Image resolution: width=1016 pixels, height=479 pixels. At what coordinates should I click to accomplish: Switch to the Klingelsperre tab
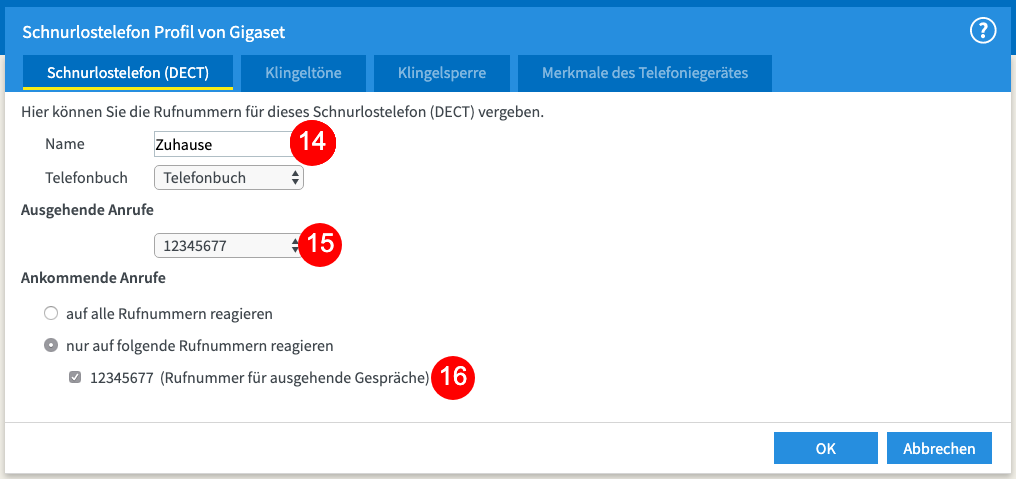click(x=442, y=73)
